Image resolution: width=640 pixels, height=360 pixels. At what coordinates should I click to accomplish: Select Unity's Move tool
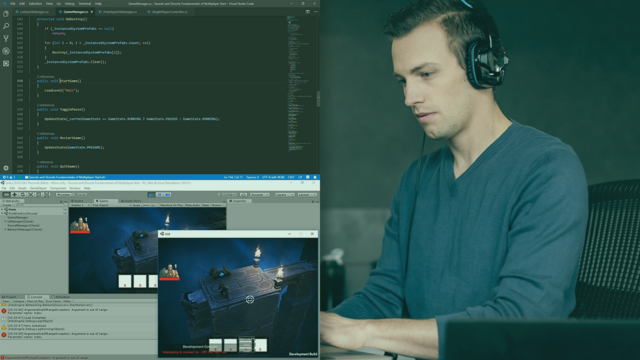tap(14, 195)
